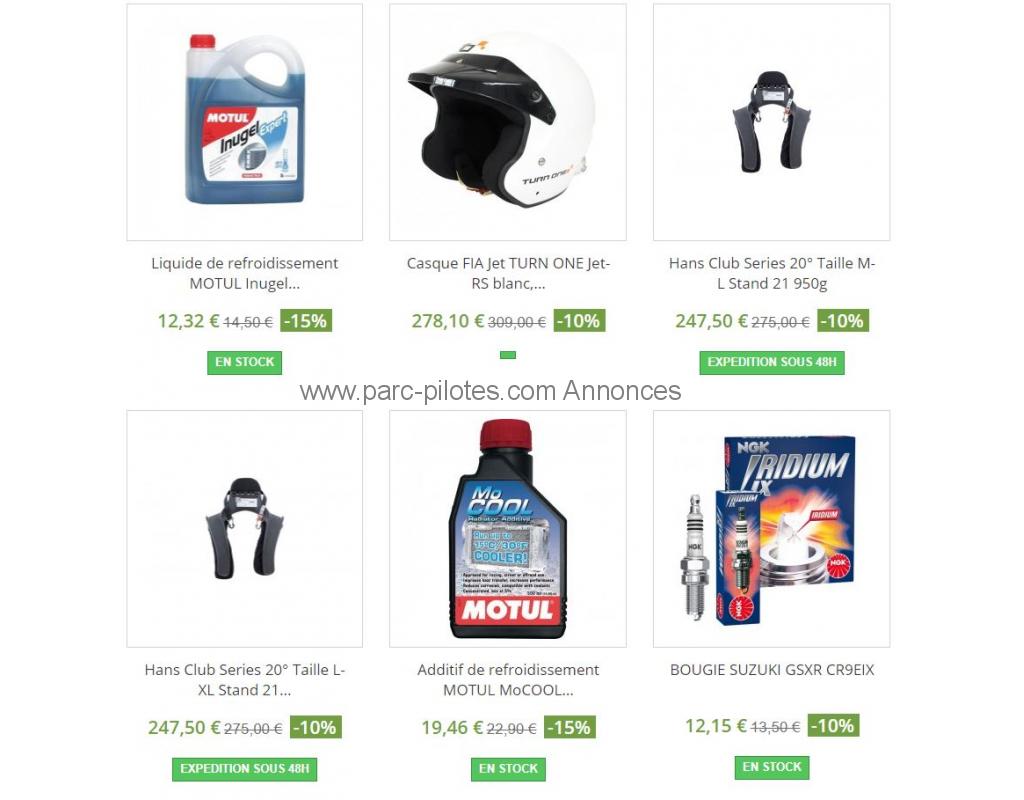Click EXPEDITION SOUS 48H under Hans M-L
The image size is (1024, 800).
(x=772, y=362)
